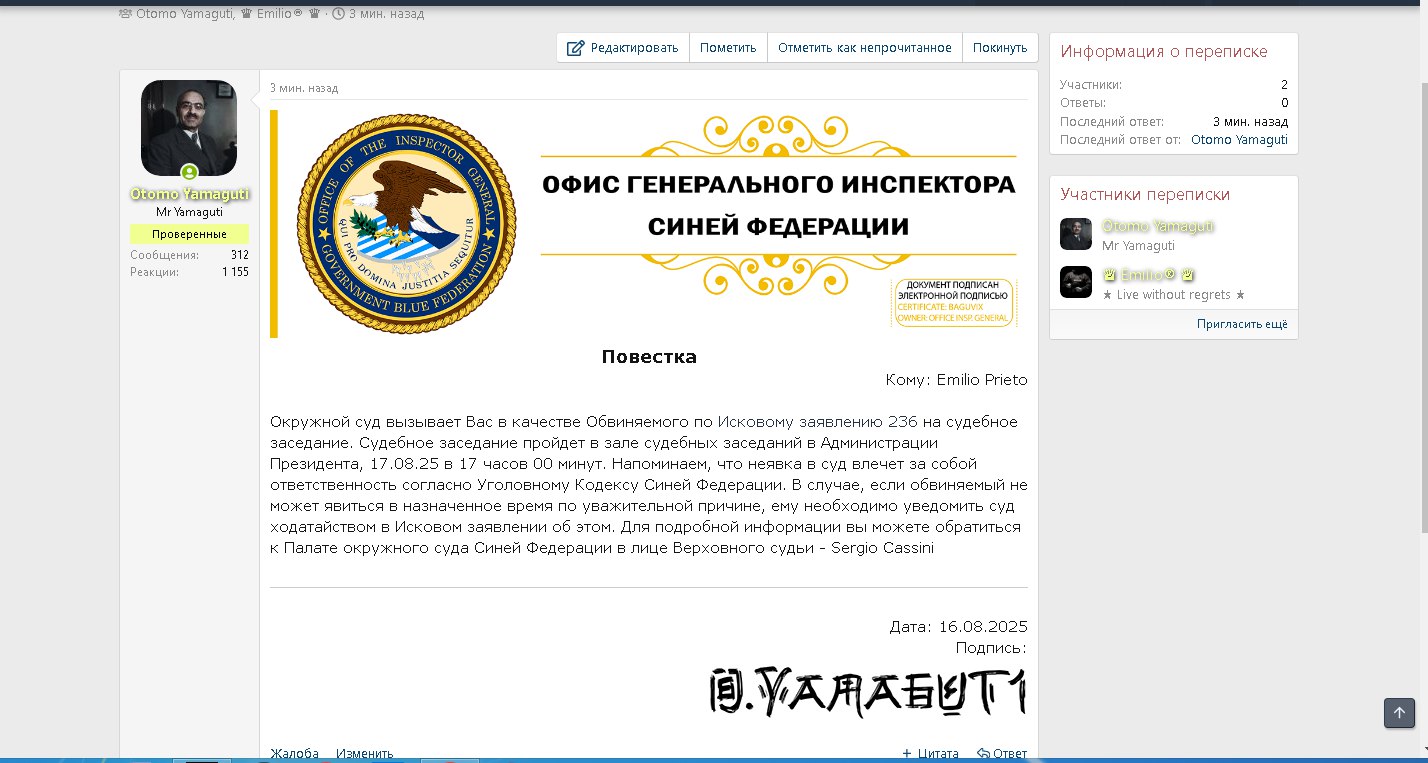The width and height of the screenshot is (1428, 763).
Task: Reply to the post with Ответ
Action: coord(1002,754)
